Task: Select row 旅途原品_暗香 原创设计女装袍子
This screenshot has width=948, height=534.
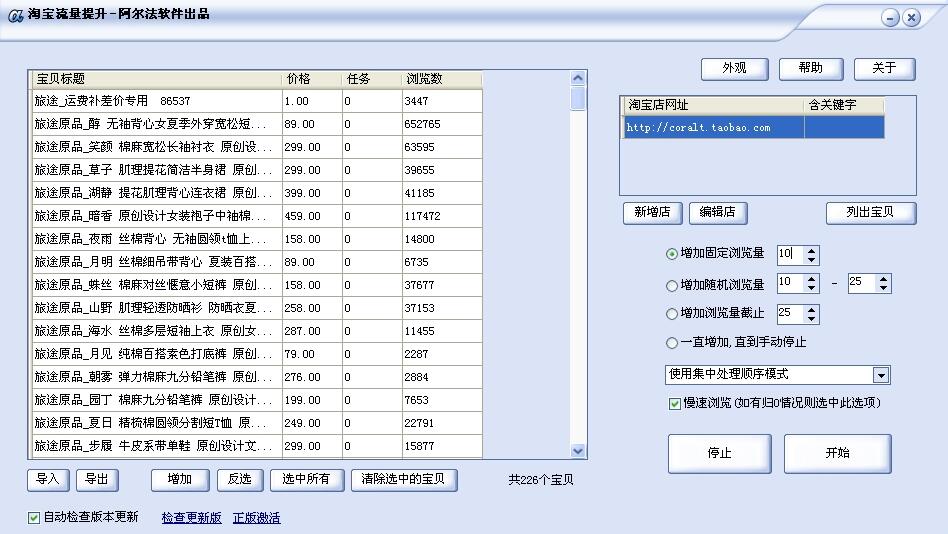Action: pos(256,216)
